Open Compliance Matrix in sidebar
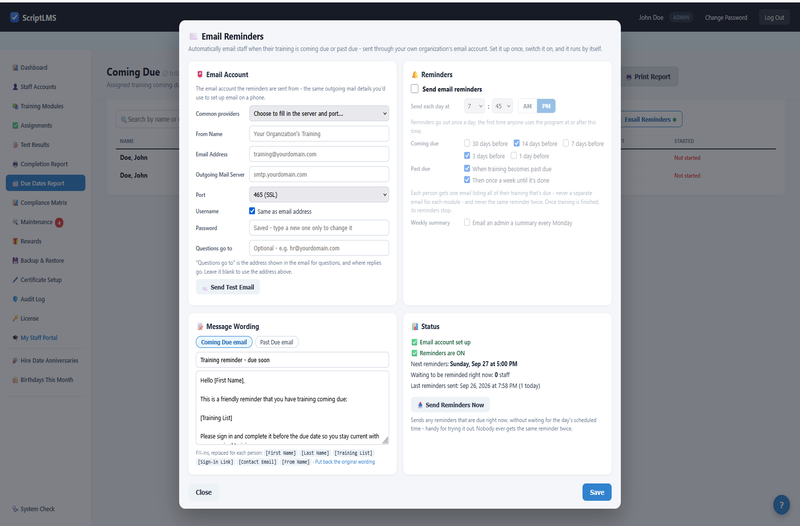800x526 pixels. (x=45, y=203)
